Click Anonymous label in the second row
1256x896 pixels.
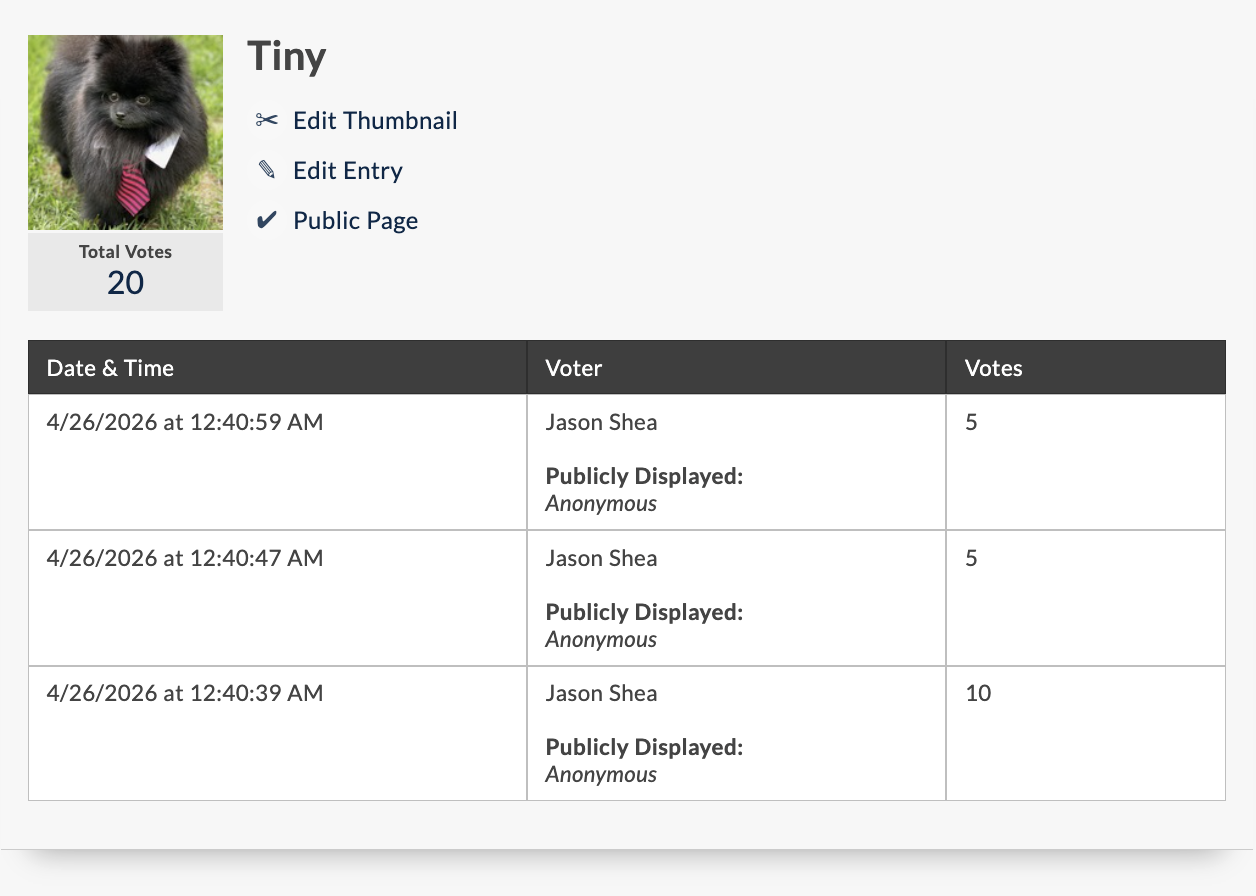(x=601, y=639)
